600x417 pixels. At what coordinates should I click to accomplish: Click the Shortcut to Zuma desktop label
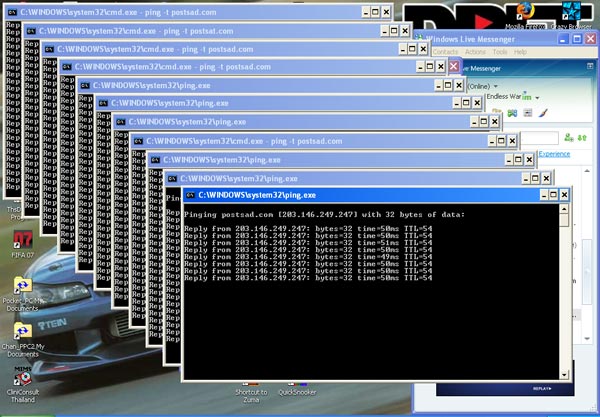(251, 396)
